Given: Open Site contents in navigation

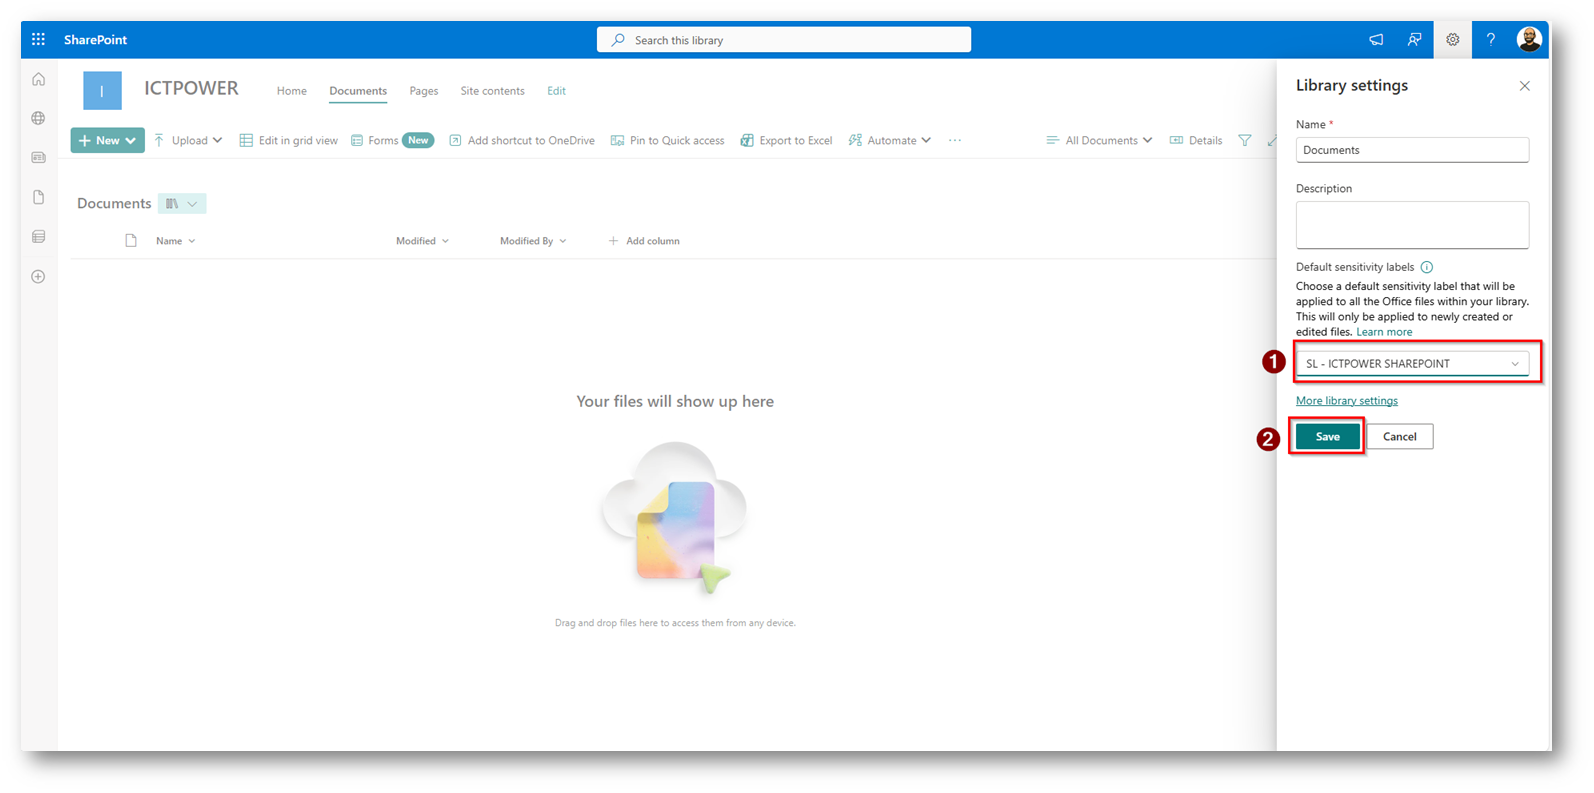Looking at the screenshot, I should click(492, 91).
